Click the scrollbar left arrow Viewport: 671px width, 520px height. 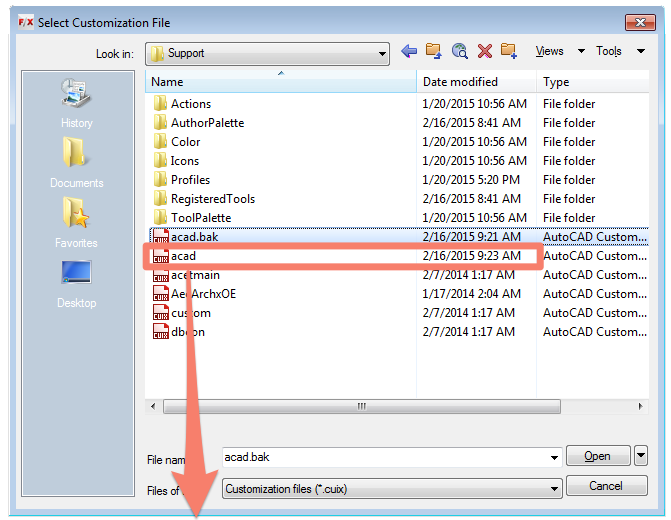point(153,406)
